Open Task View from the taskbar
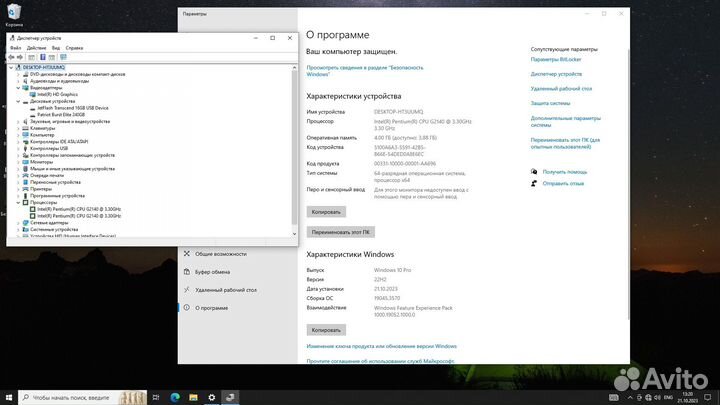The height and width of the screenshot is (405, 720). (x=156, y=397)
